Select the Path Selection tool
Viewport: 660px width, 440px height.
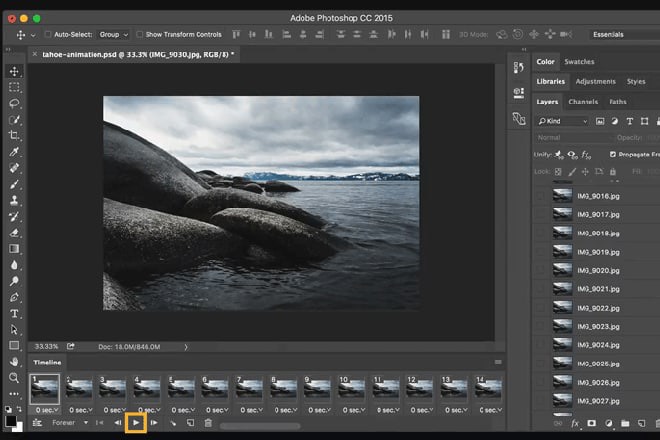tap(14, 329)
